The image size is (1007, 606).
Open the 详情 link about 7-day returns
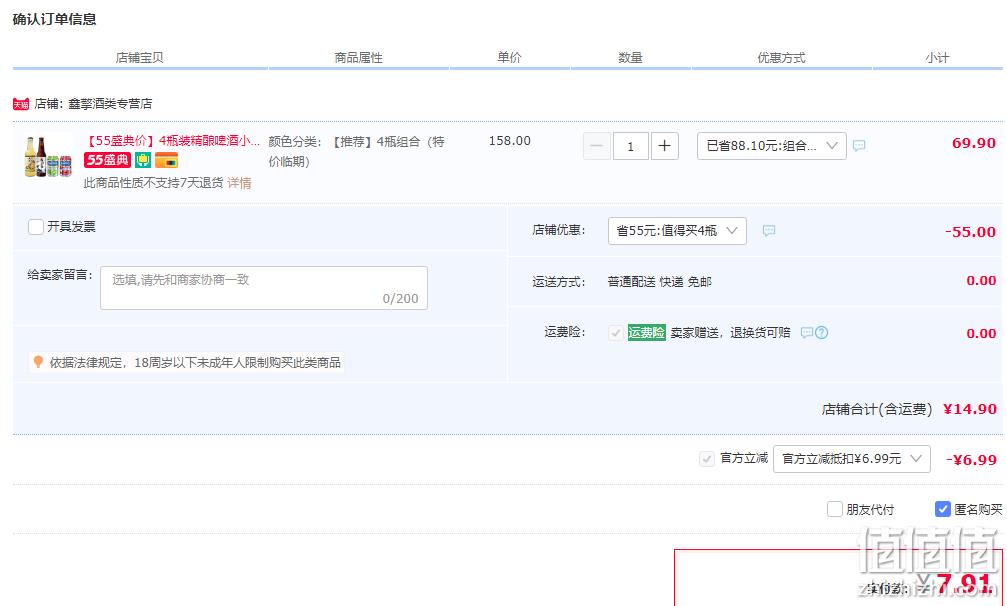click(x=239, y=183)
